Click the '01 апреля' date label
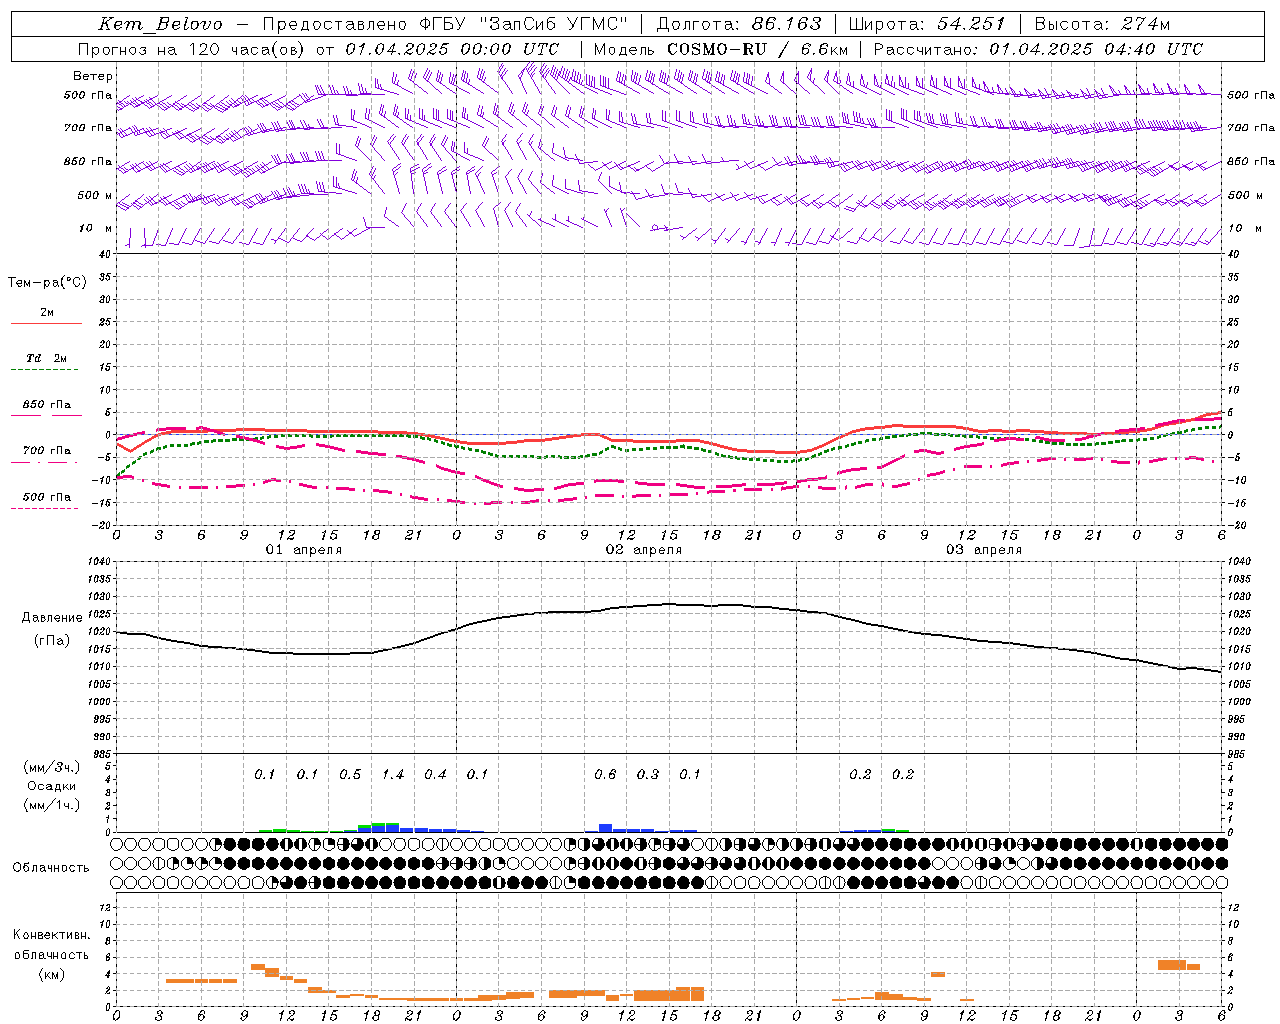The width and height of the screenshot is (1280, 1024). (x=304, y=550)
